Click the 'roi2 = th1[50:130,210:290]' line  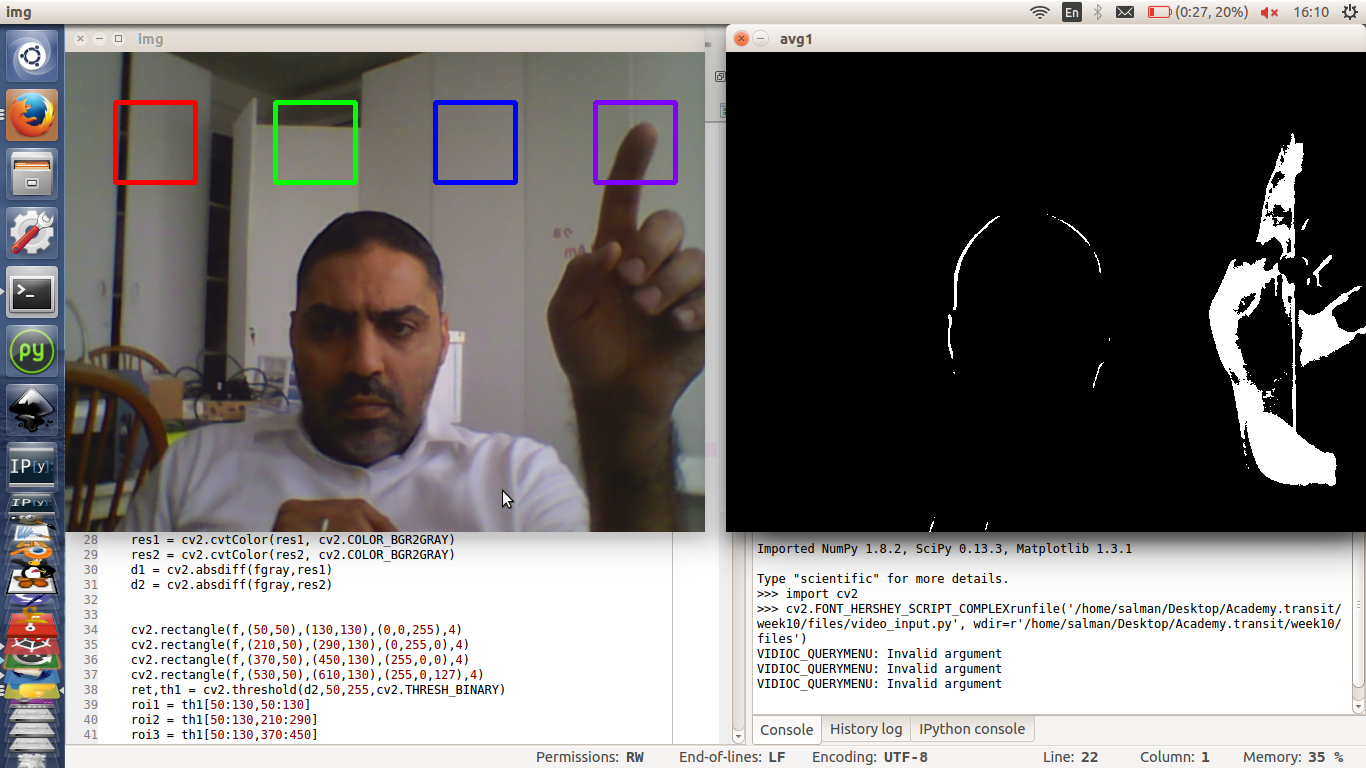point(224,720)
